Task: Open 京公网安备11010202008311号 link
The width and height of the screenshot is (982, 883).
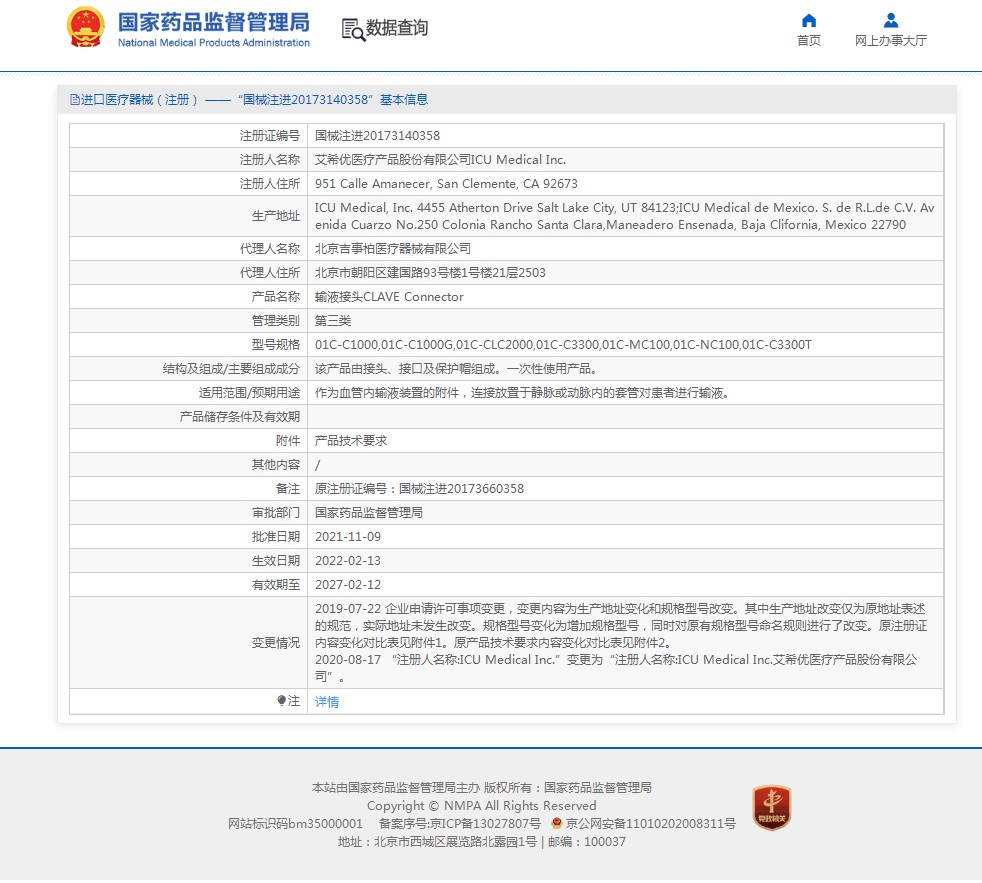Action: [651, 824]
